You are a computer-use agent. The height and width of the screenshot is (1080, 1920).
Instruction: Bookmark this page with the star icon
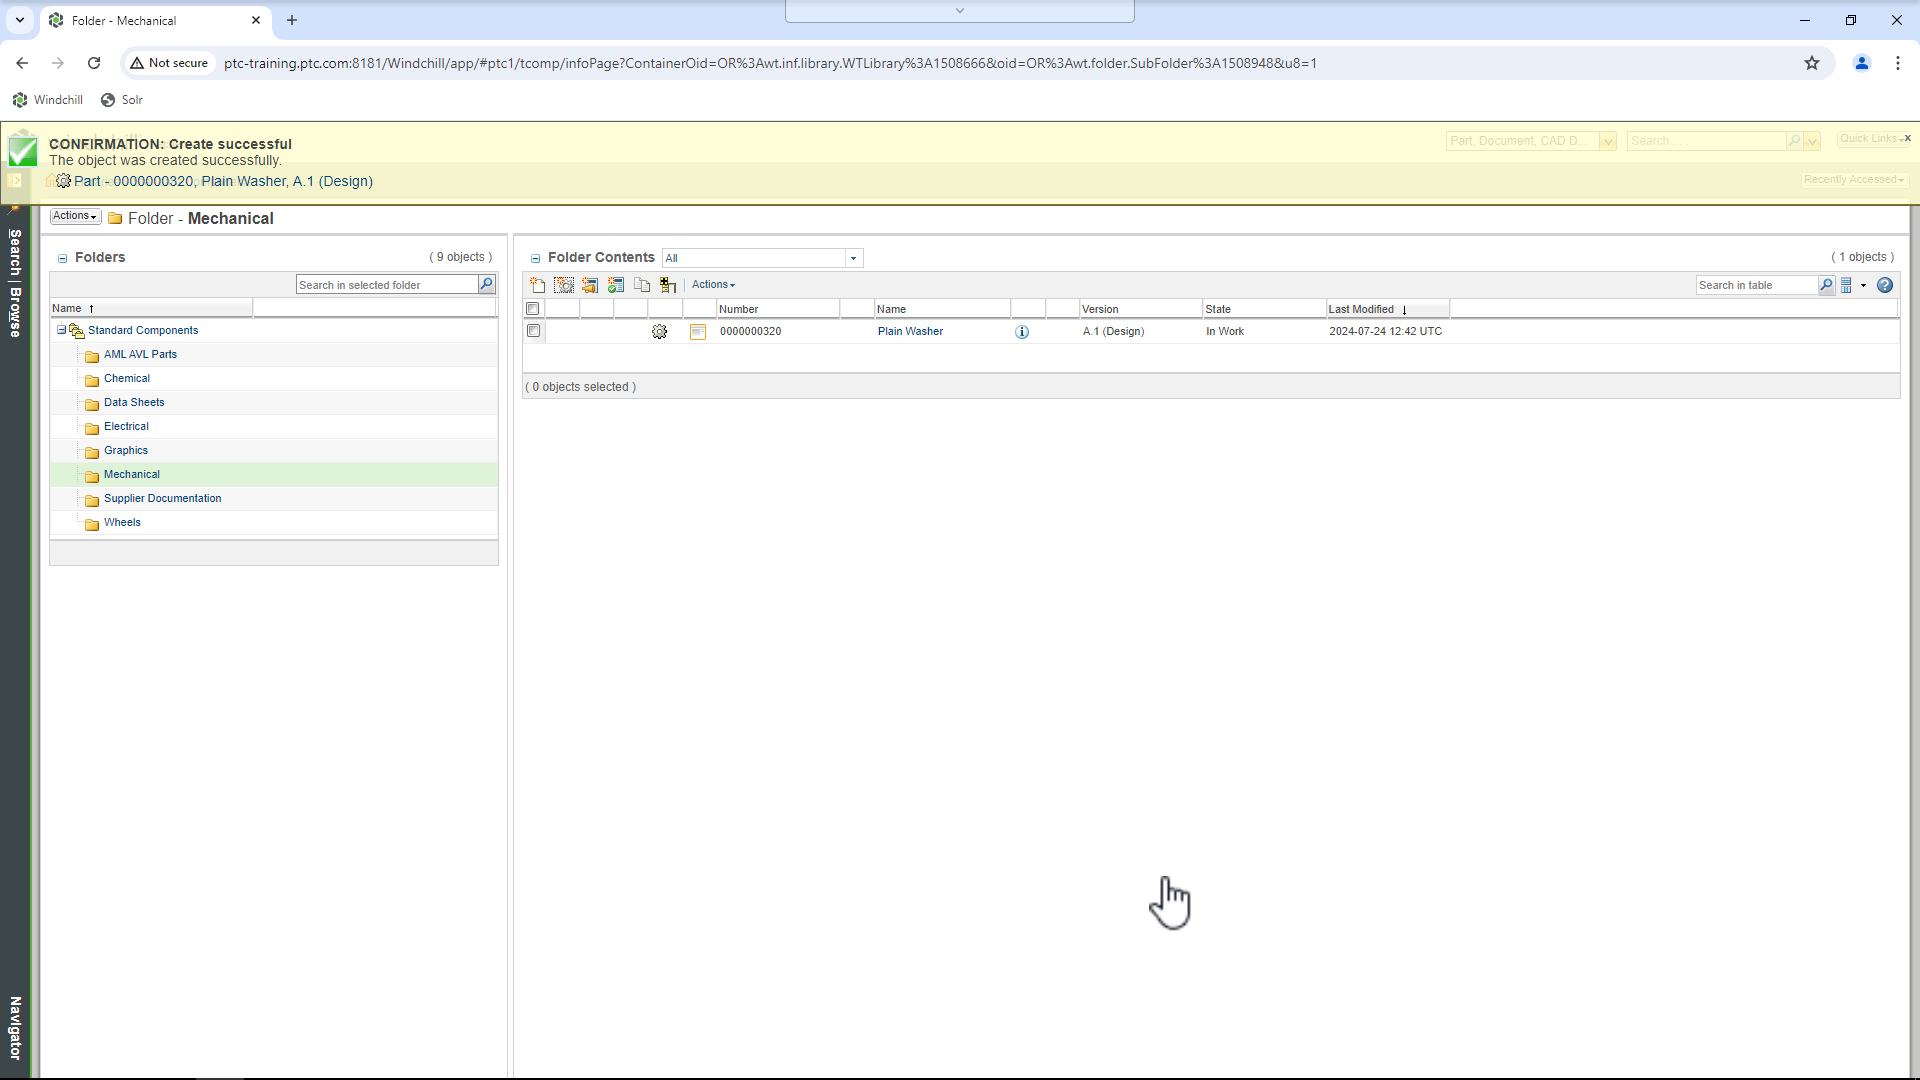[x=1812, y=63]
